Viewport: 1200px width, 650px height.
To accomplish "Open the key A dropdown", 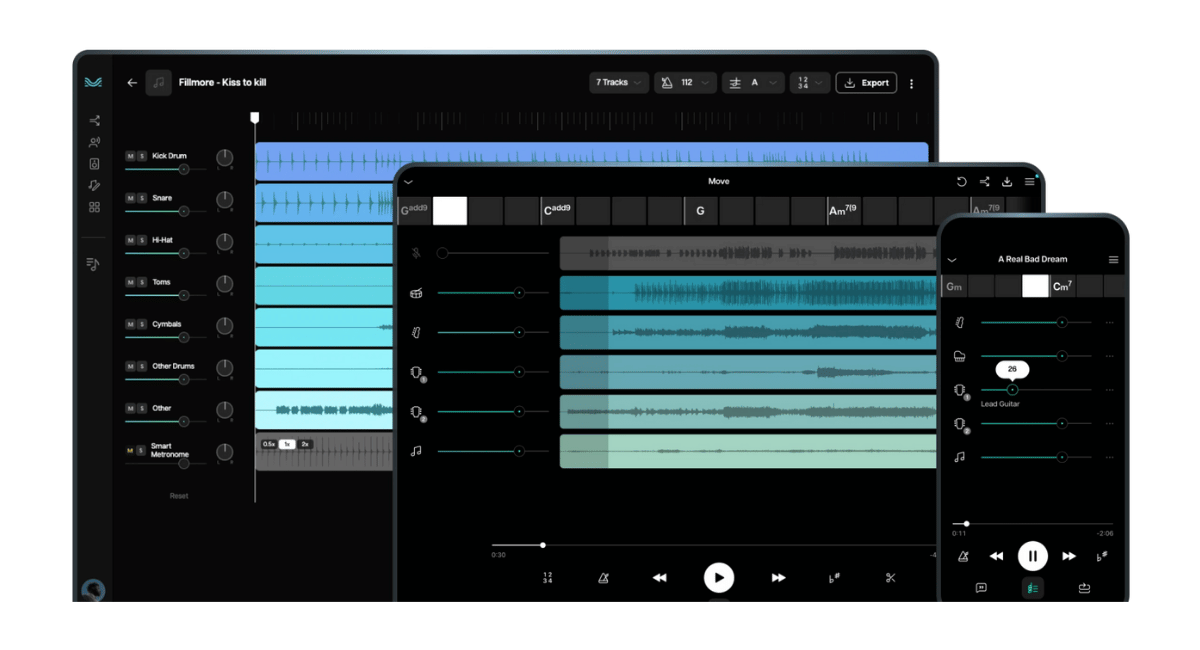I will (x=753, y=83).
